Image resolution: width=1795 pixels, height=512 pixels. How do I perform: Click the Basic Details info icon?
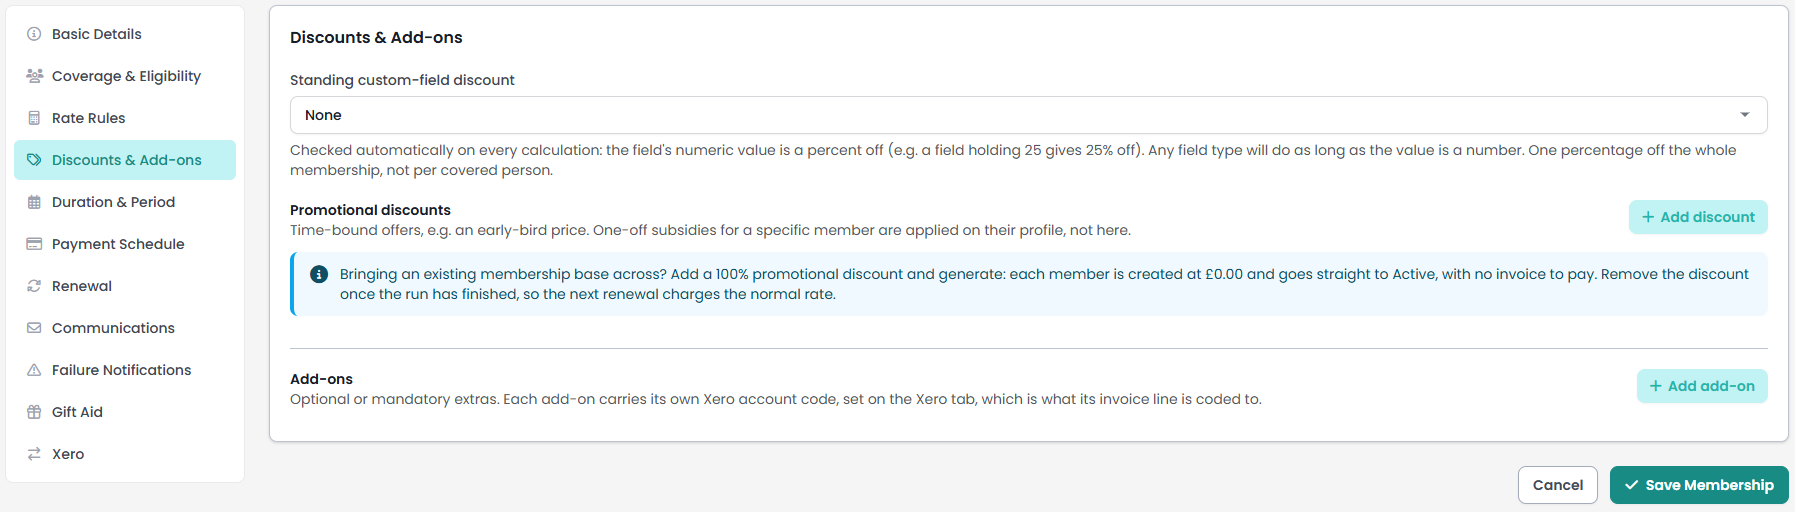(34, 34)
